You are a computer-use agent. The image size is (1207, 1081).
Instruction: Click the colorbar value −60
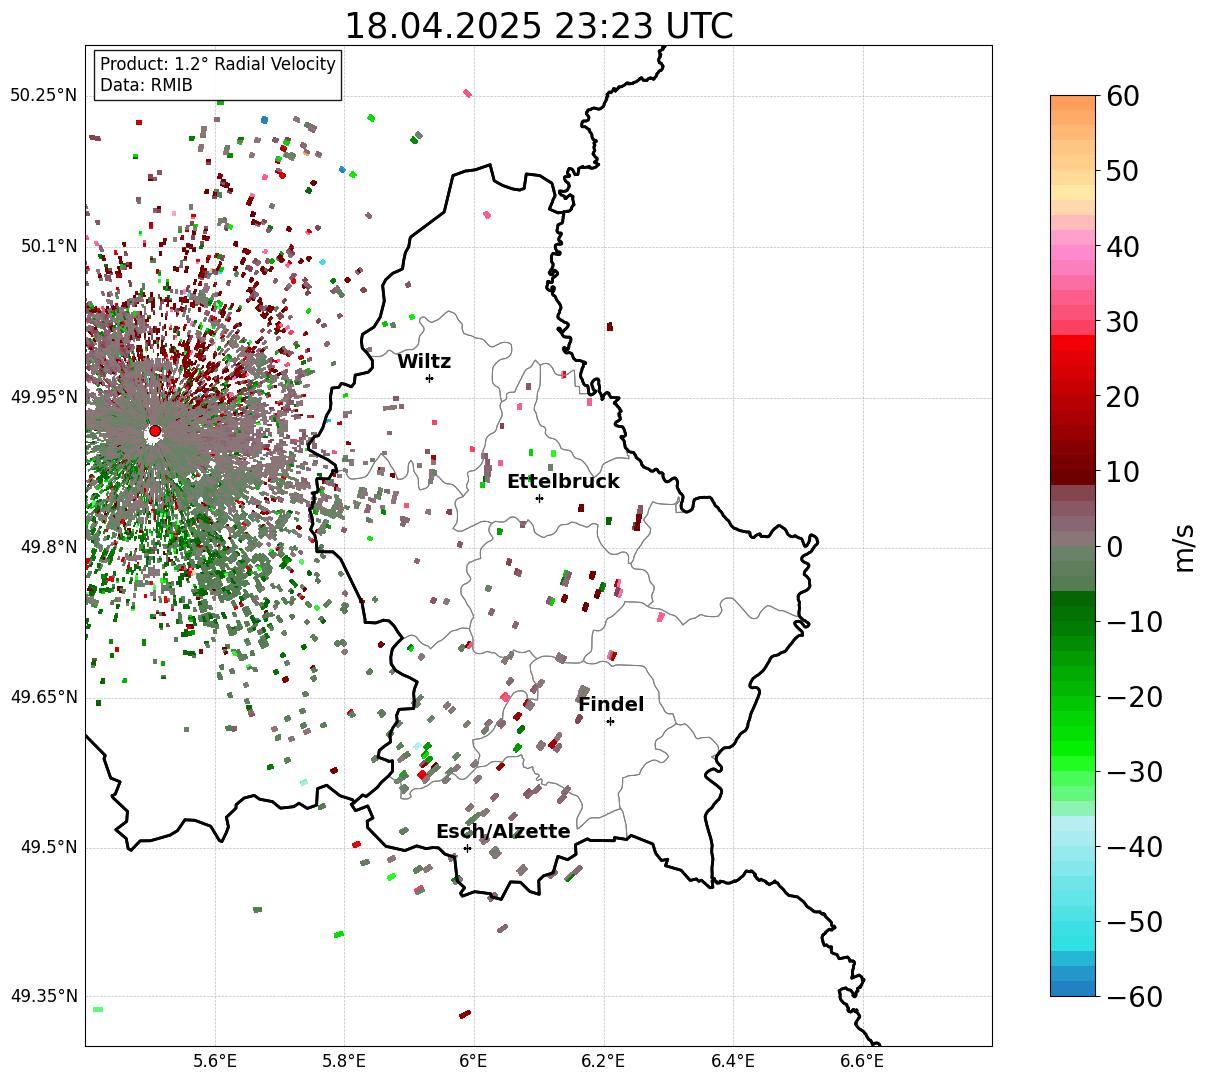[x=1134, y=997]
